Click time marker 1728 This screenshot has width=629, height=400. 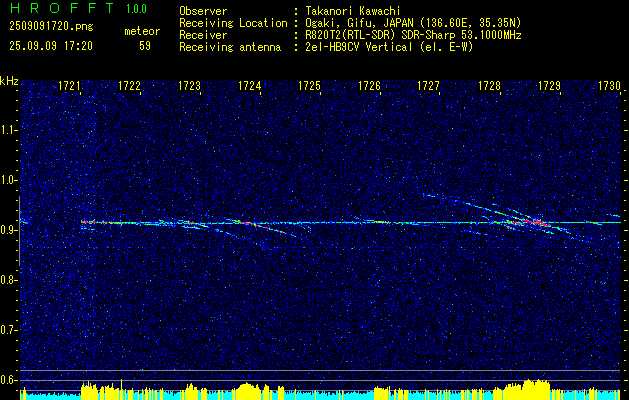pos(489,85)
